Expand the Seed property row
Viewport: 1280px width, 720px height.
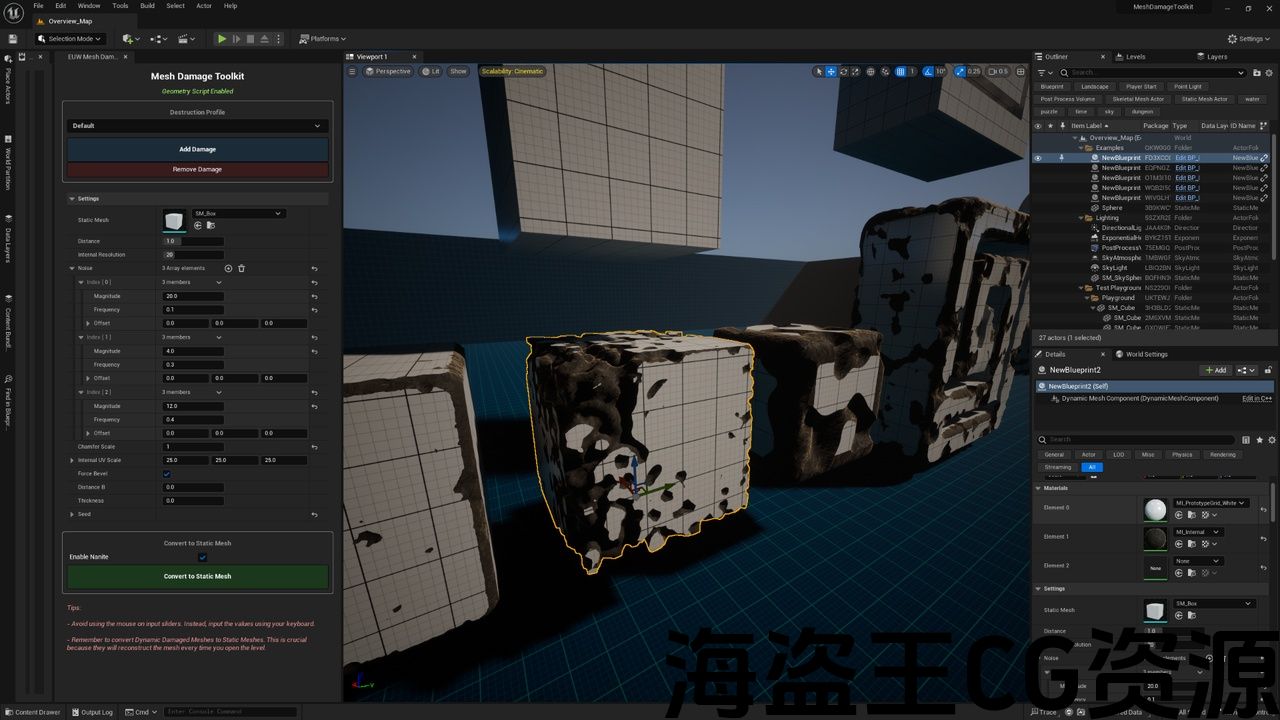click(72, 514)
